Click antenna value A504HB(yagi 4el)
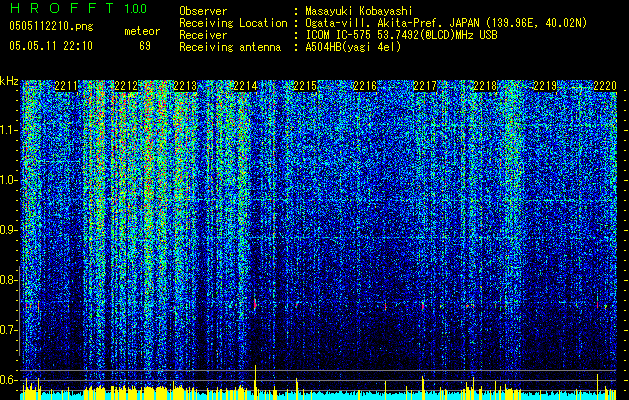629x400 pixels. [x=353, y=47]
